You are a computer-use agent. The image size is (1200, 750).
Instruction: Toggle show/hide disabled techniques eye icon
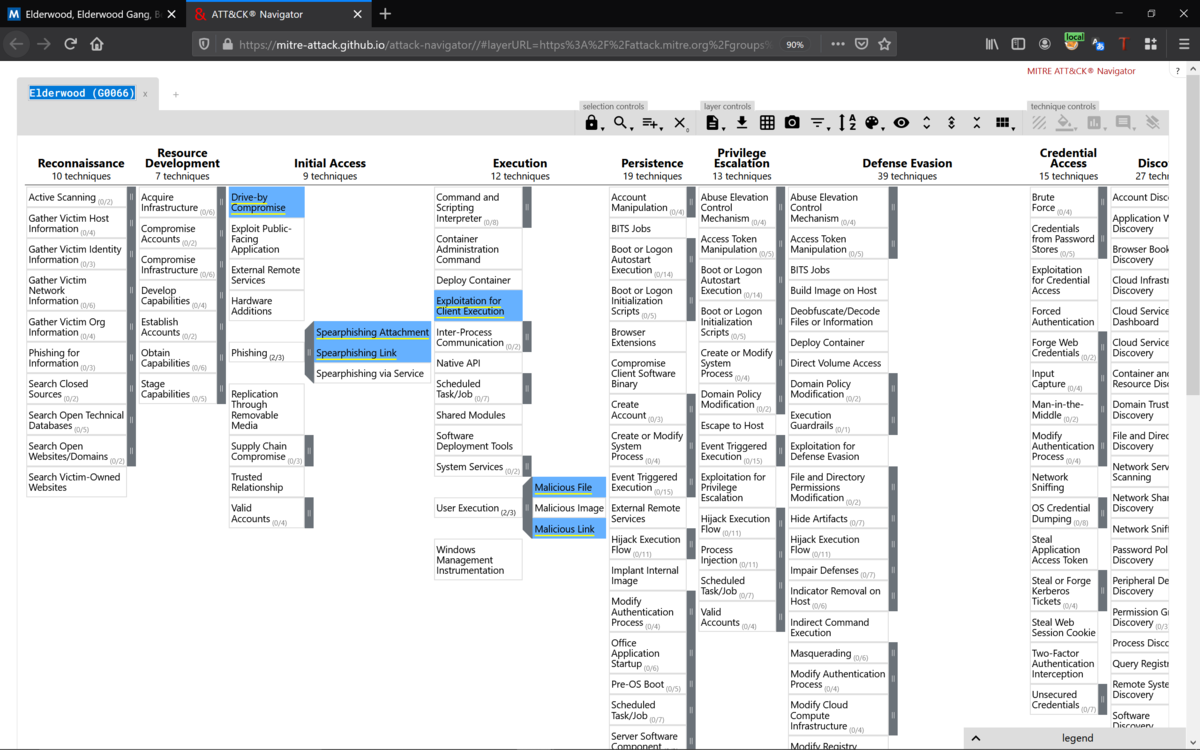click(901, 123)
